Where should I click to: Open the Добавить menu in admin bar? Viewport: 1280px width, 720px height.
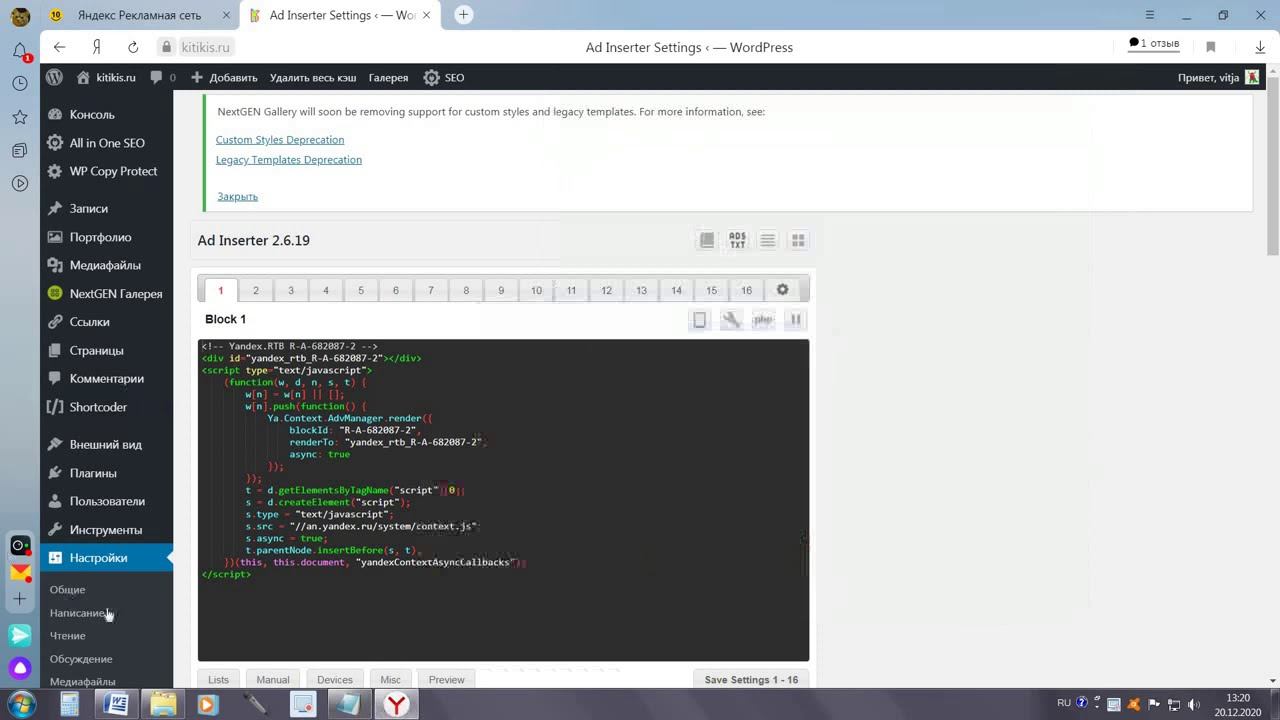point(224,77)
